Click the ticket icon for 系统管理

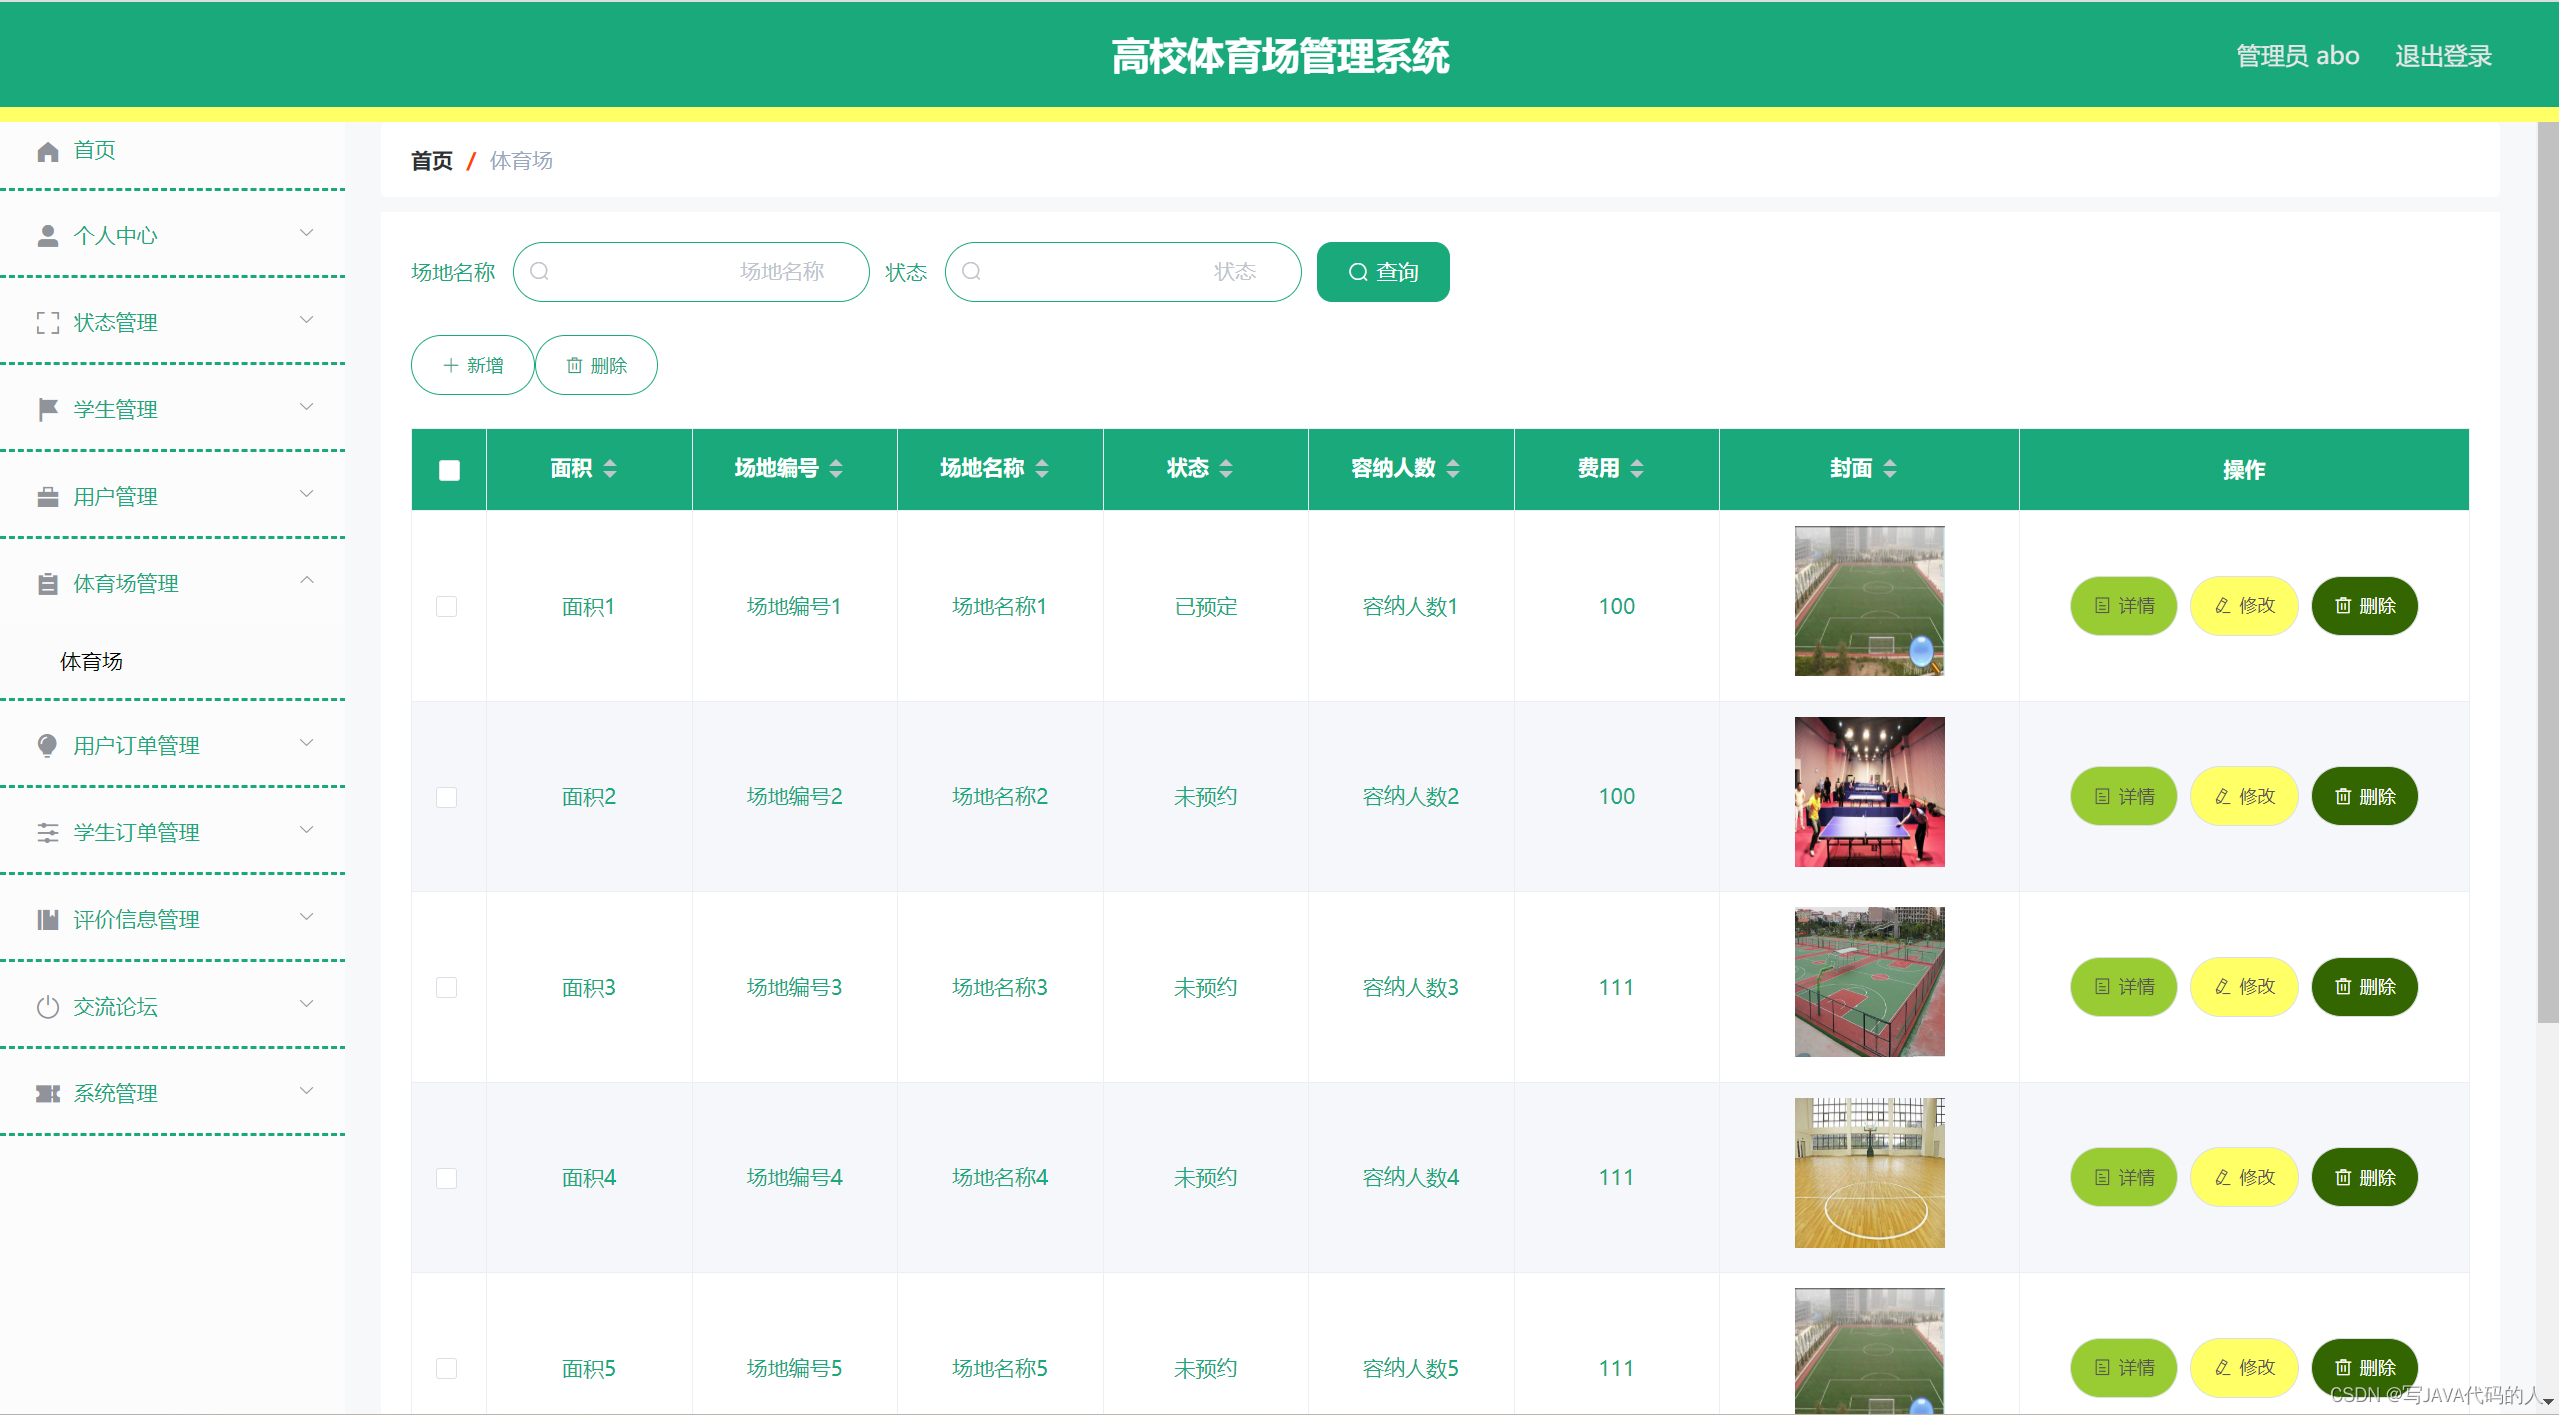[47, 1094]
